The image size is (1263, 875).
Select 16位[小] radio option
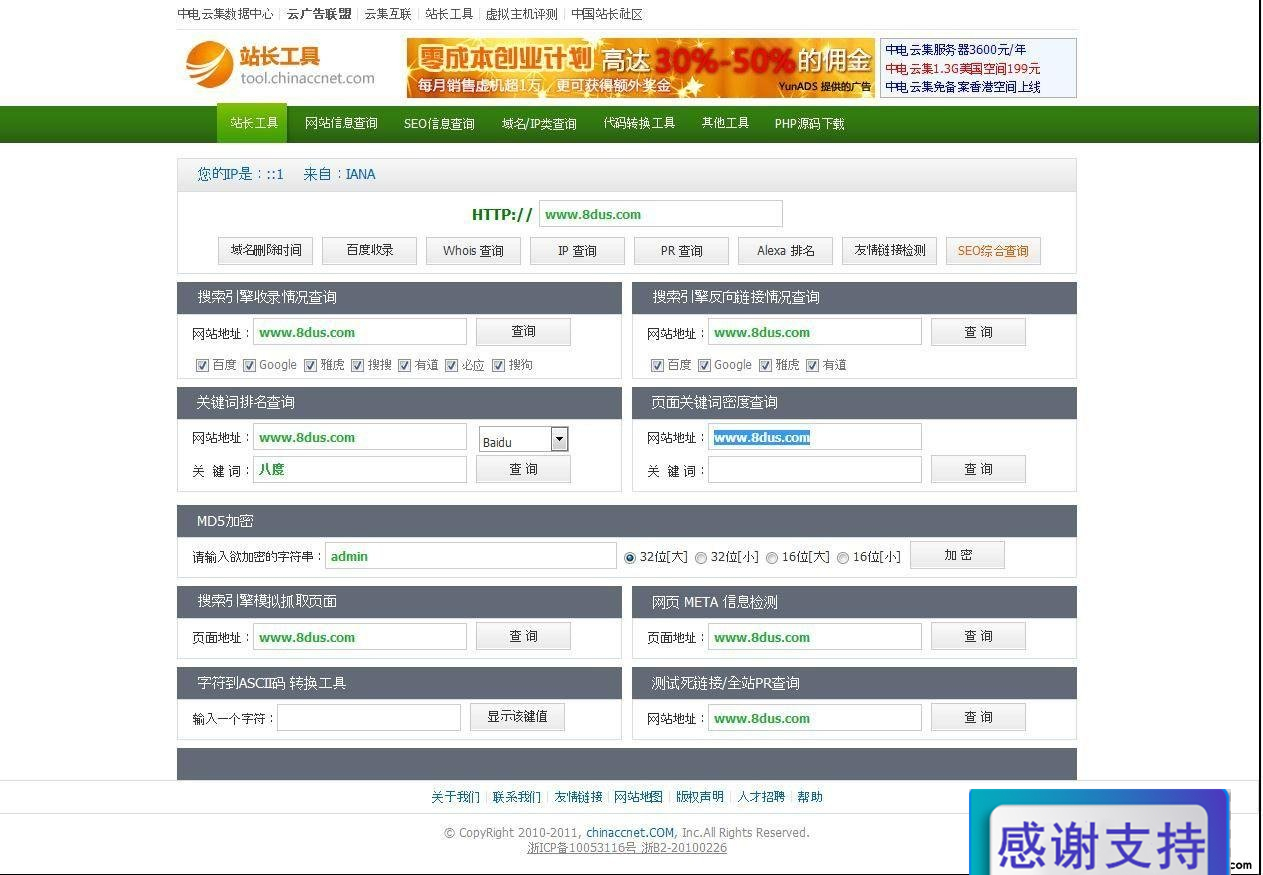pos(843,558)
